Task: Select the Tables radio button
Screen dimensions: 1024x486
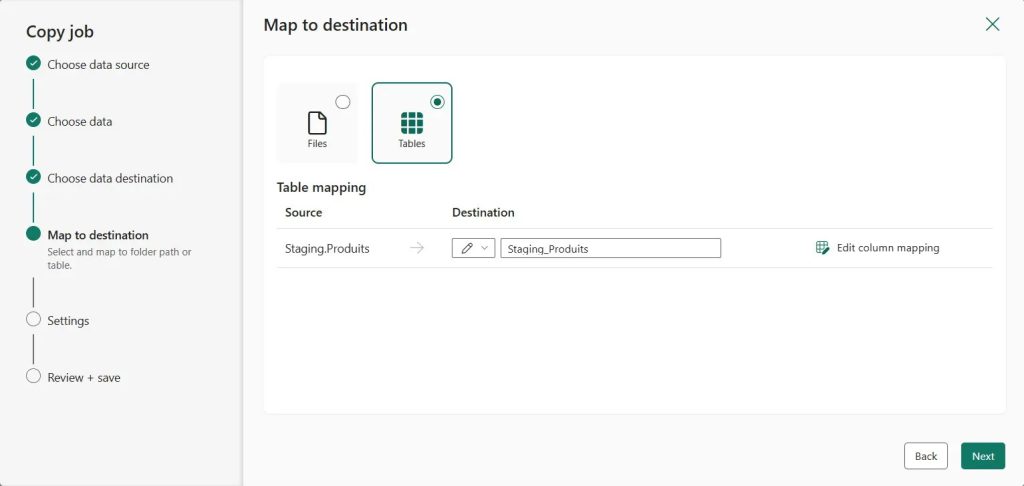Action: point(438,102)
